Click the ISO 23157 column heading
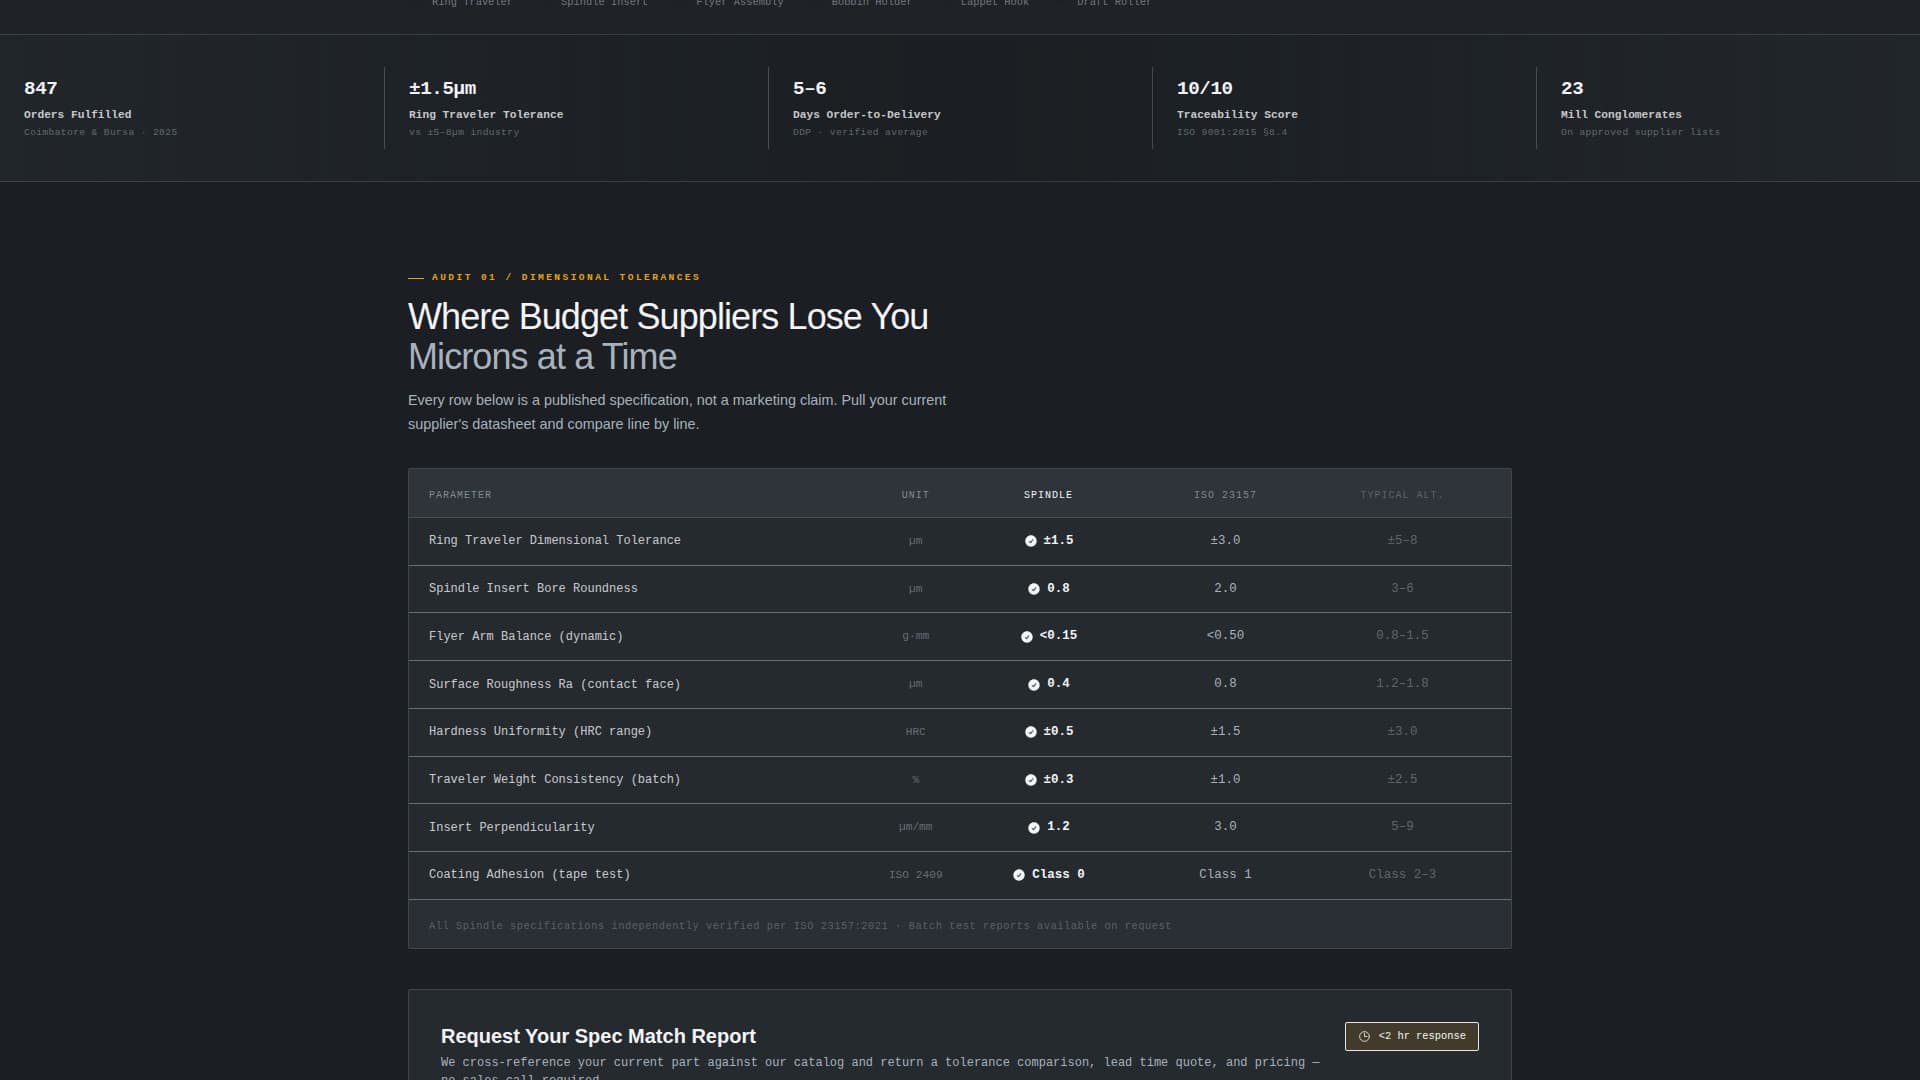This screenshot has width=1920, height=1080. (x=1225, y=494)
